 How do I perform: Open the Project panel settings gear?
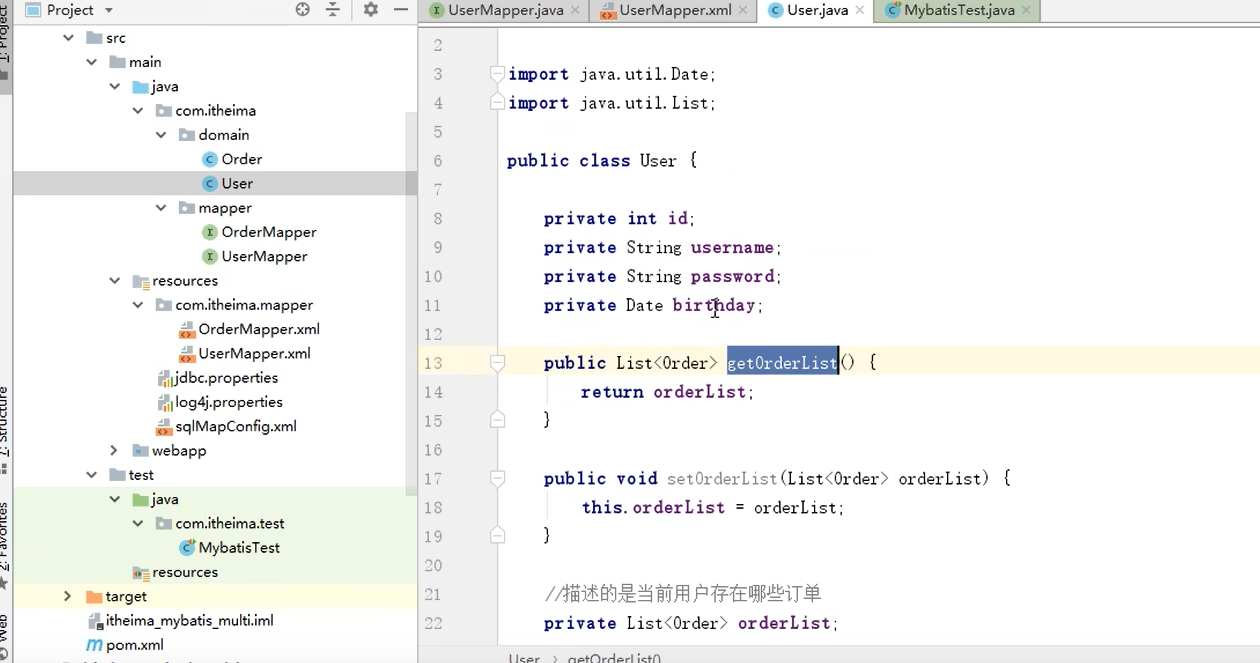[369, 8]
